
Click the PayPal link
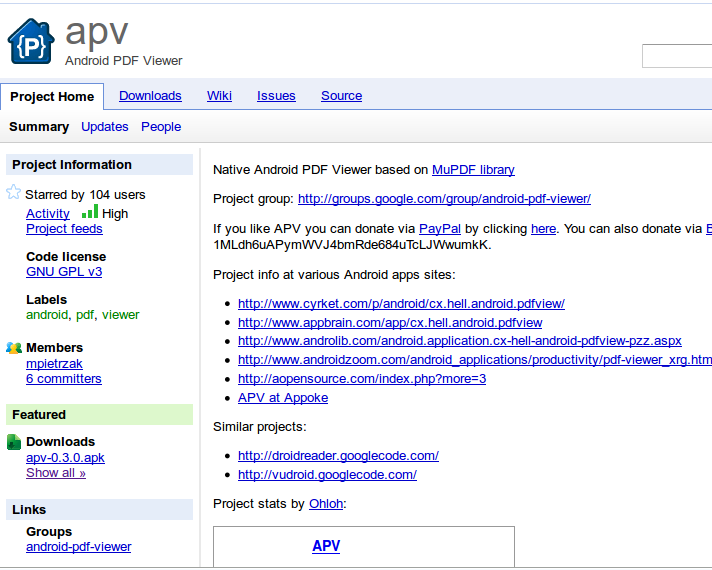tap(440, 229)
